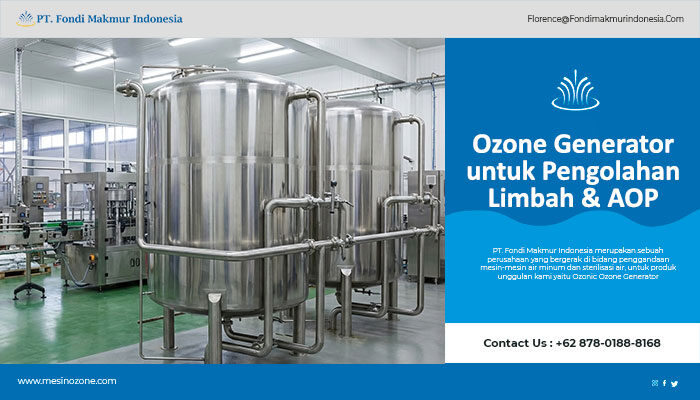700x400 pixels.
Task: Click the company description paragraph text
Action: [x=578, y=263]
